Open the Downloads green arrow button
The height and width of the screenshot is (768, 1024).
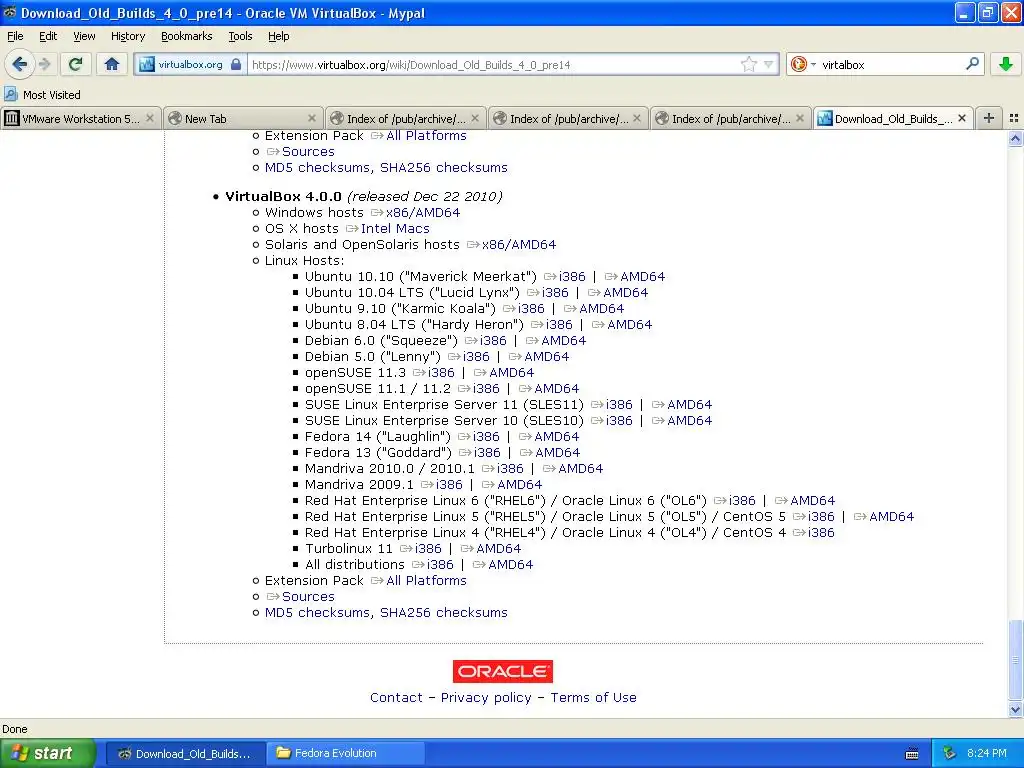click(x=1006, y=64)
